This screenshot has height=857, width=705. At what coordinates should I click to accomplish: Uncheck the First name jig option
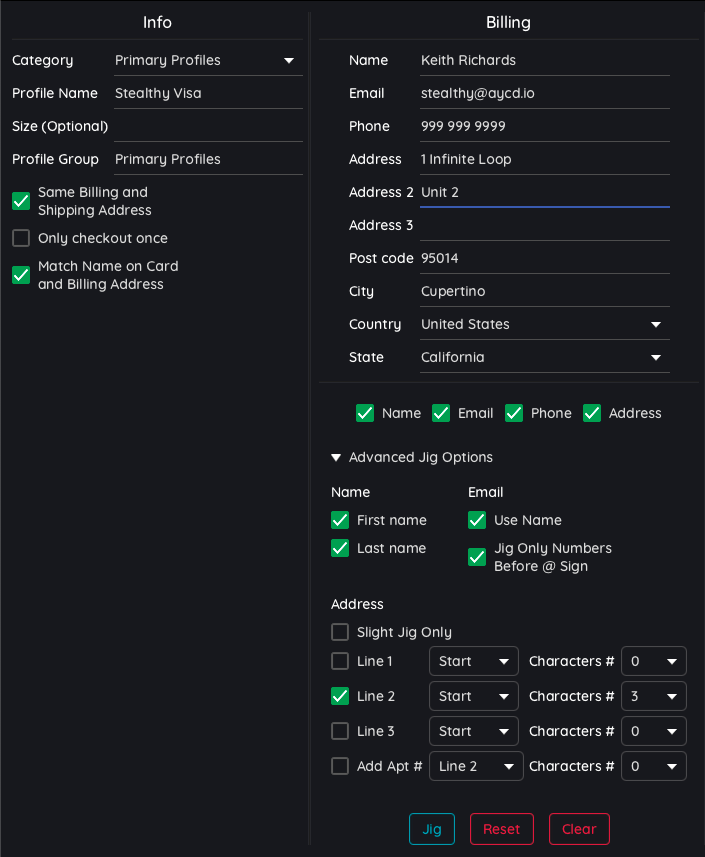click(x=340, y=520)
